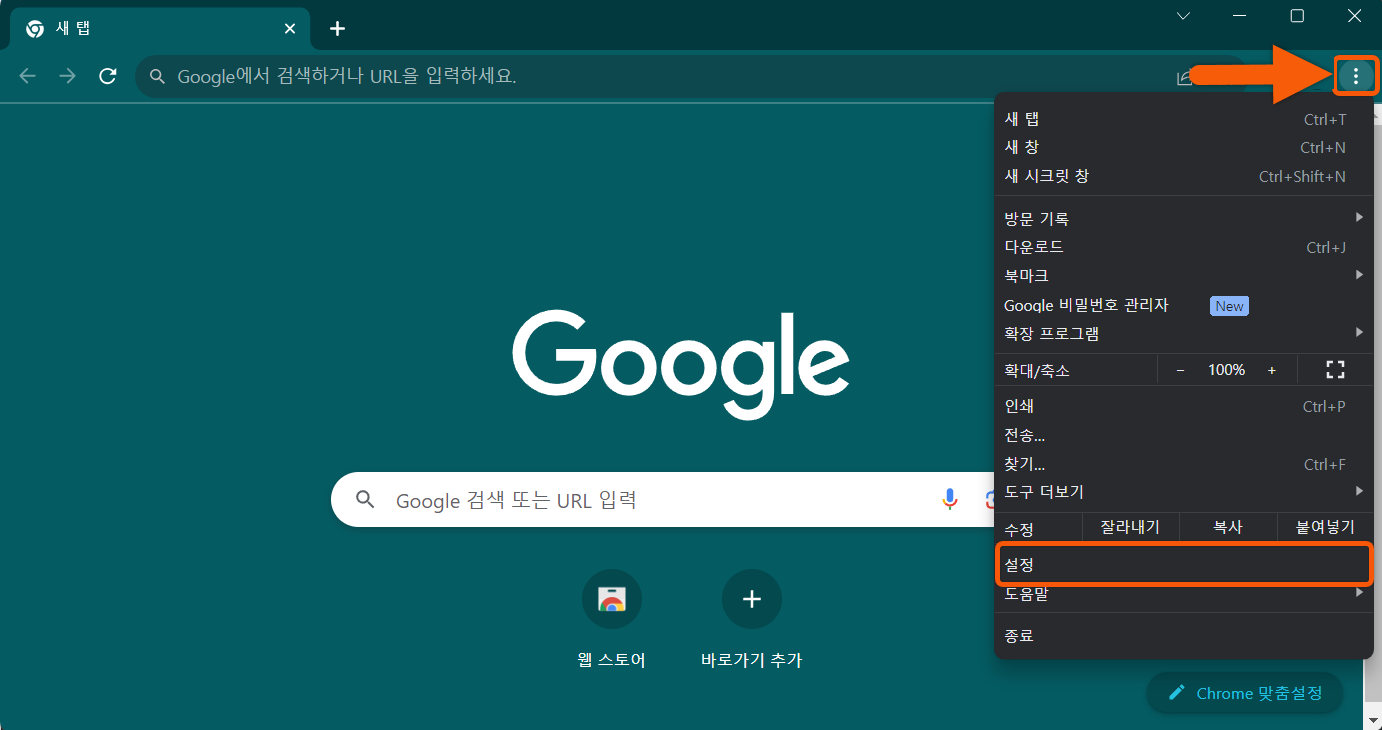Click the search magnifier icon in Google box
Image resolution: width=1382 pixels, height=730 pixels.
[365, 500]
